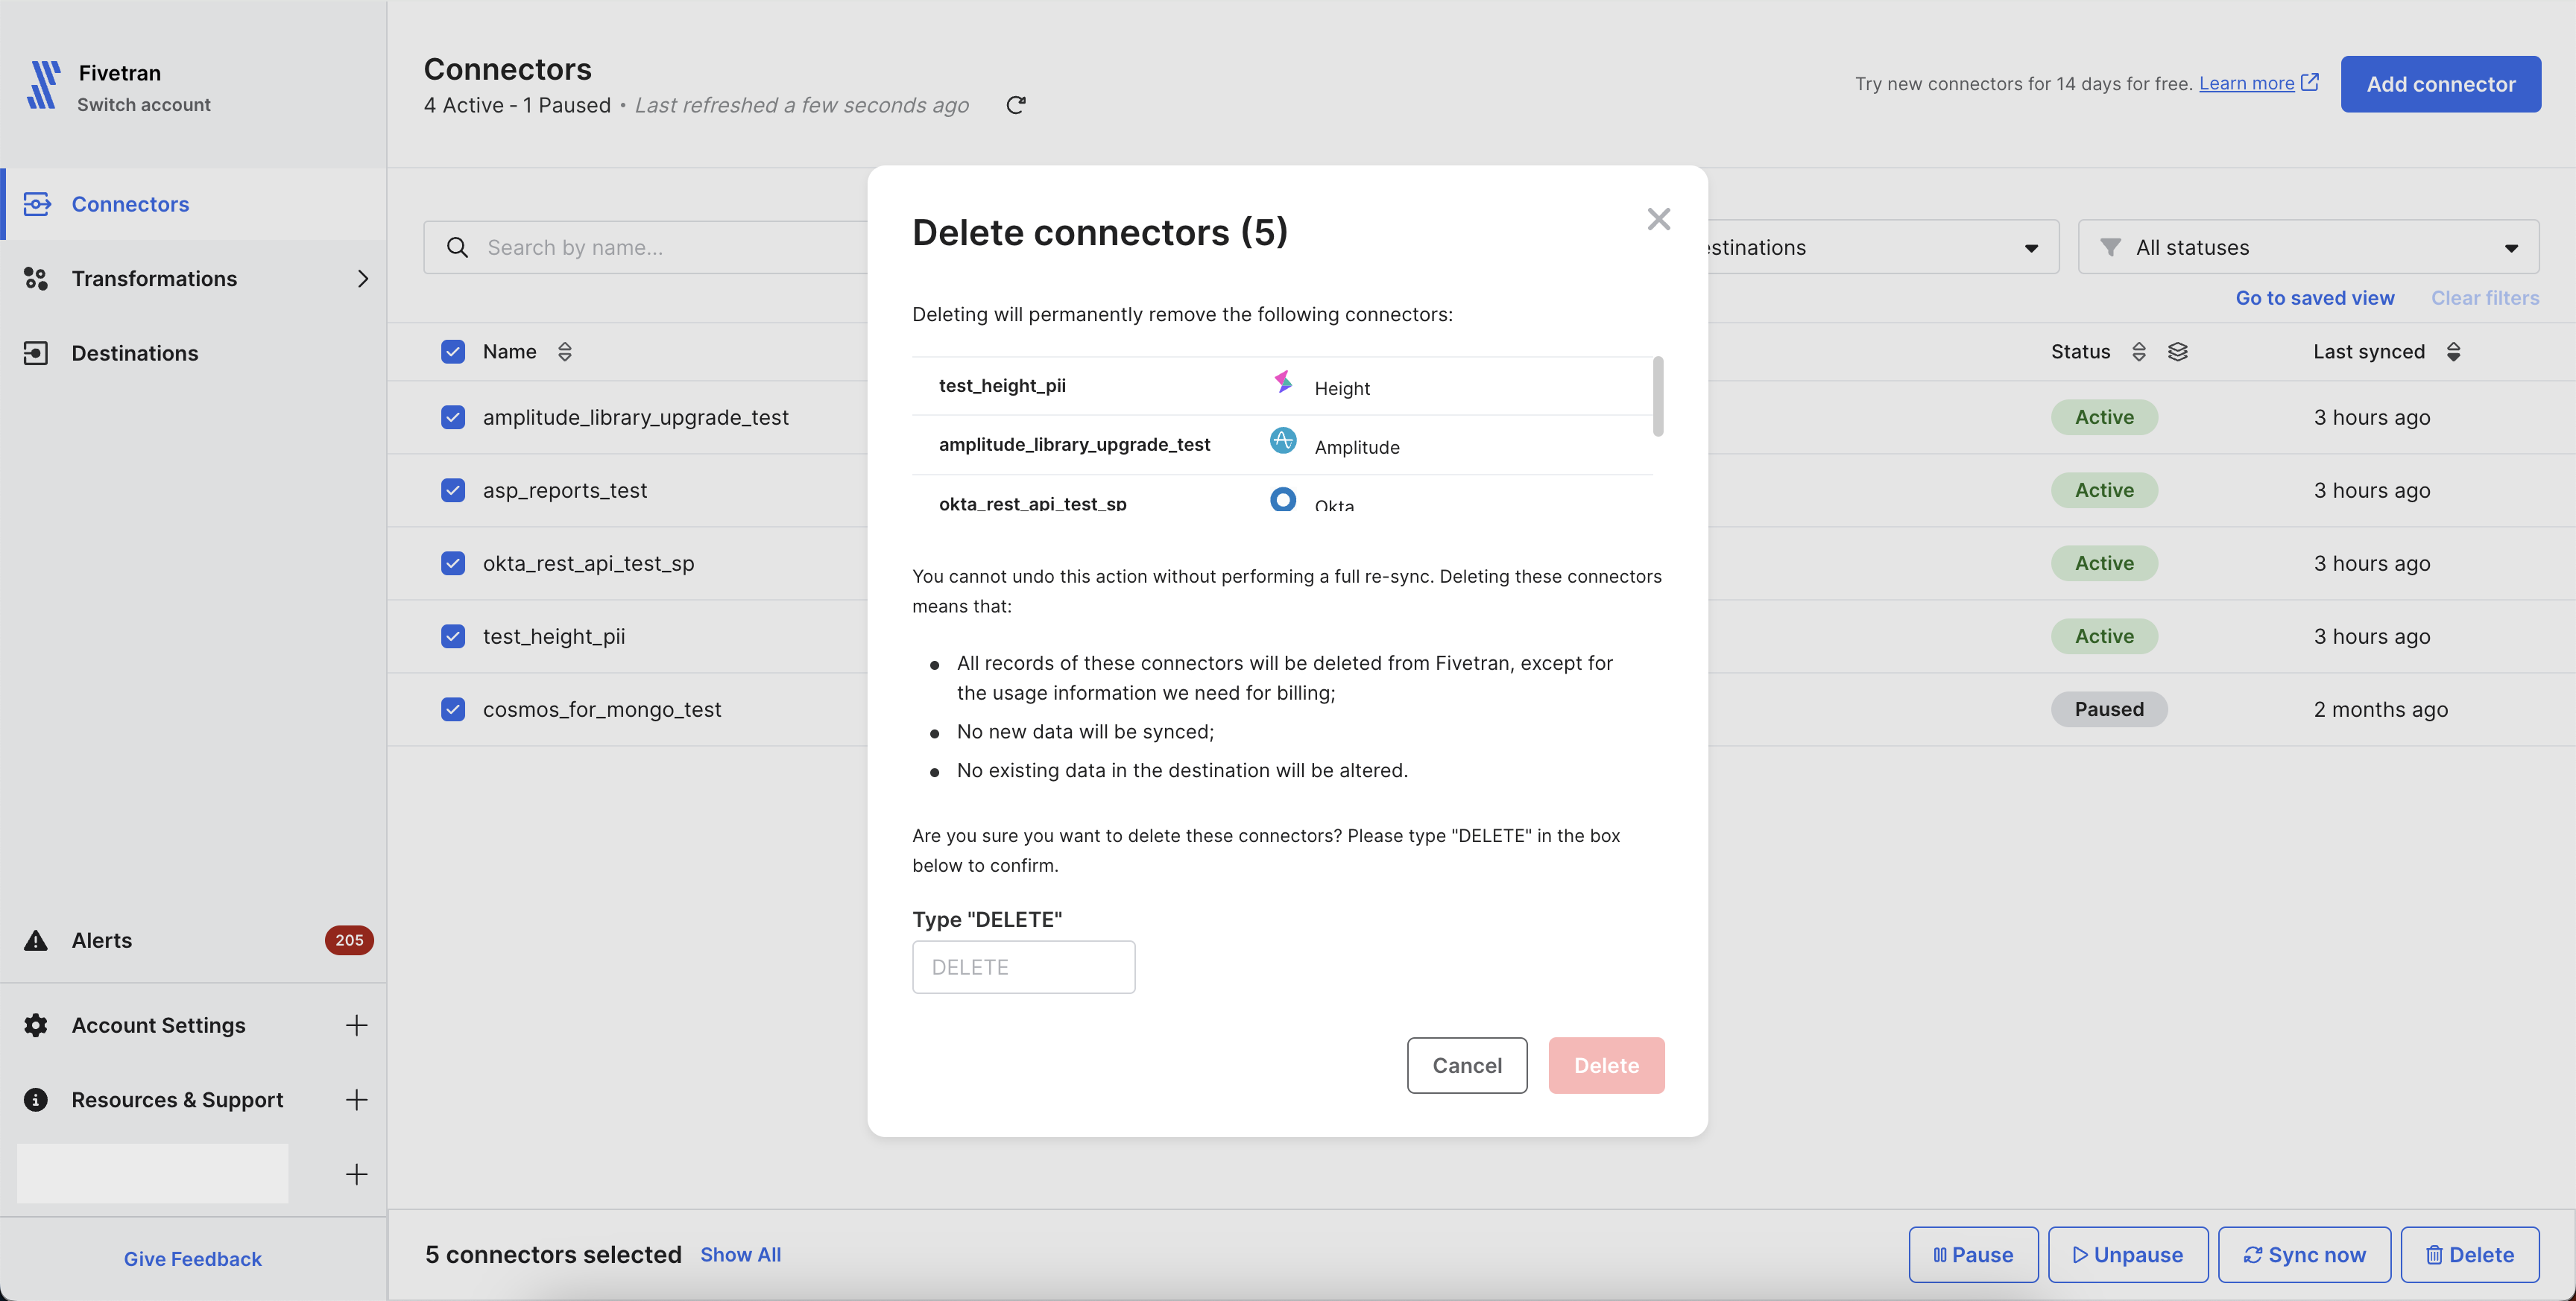Expand Account Settings with plus icon
The width and height of the screenshot is (2576, 1301).
(x=357, y=1025)
